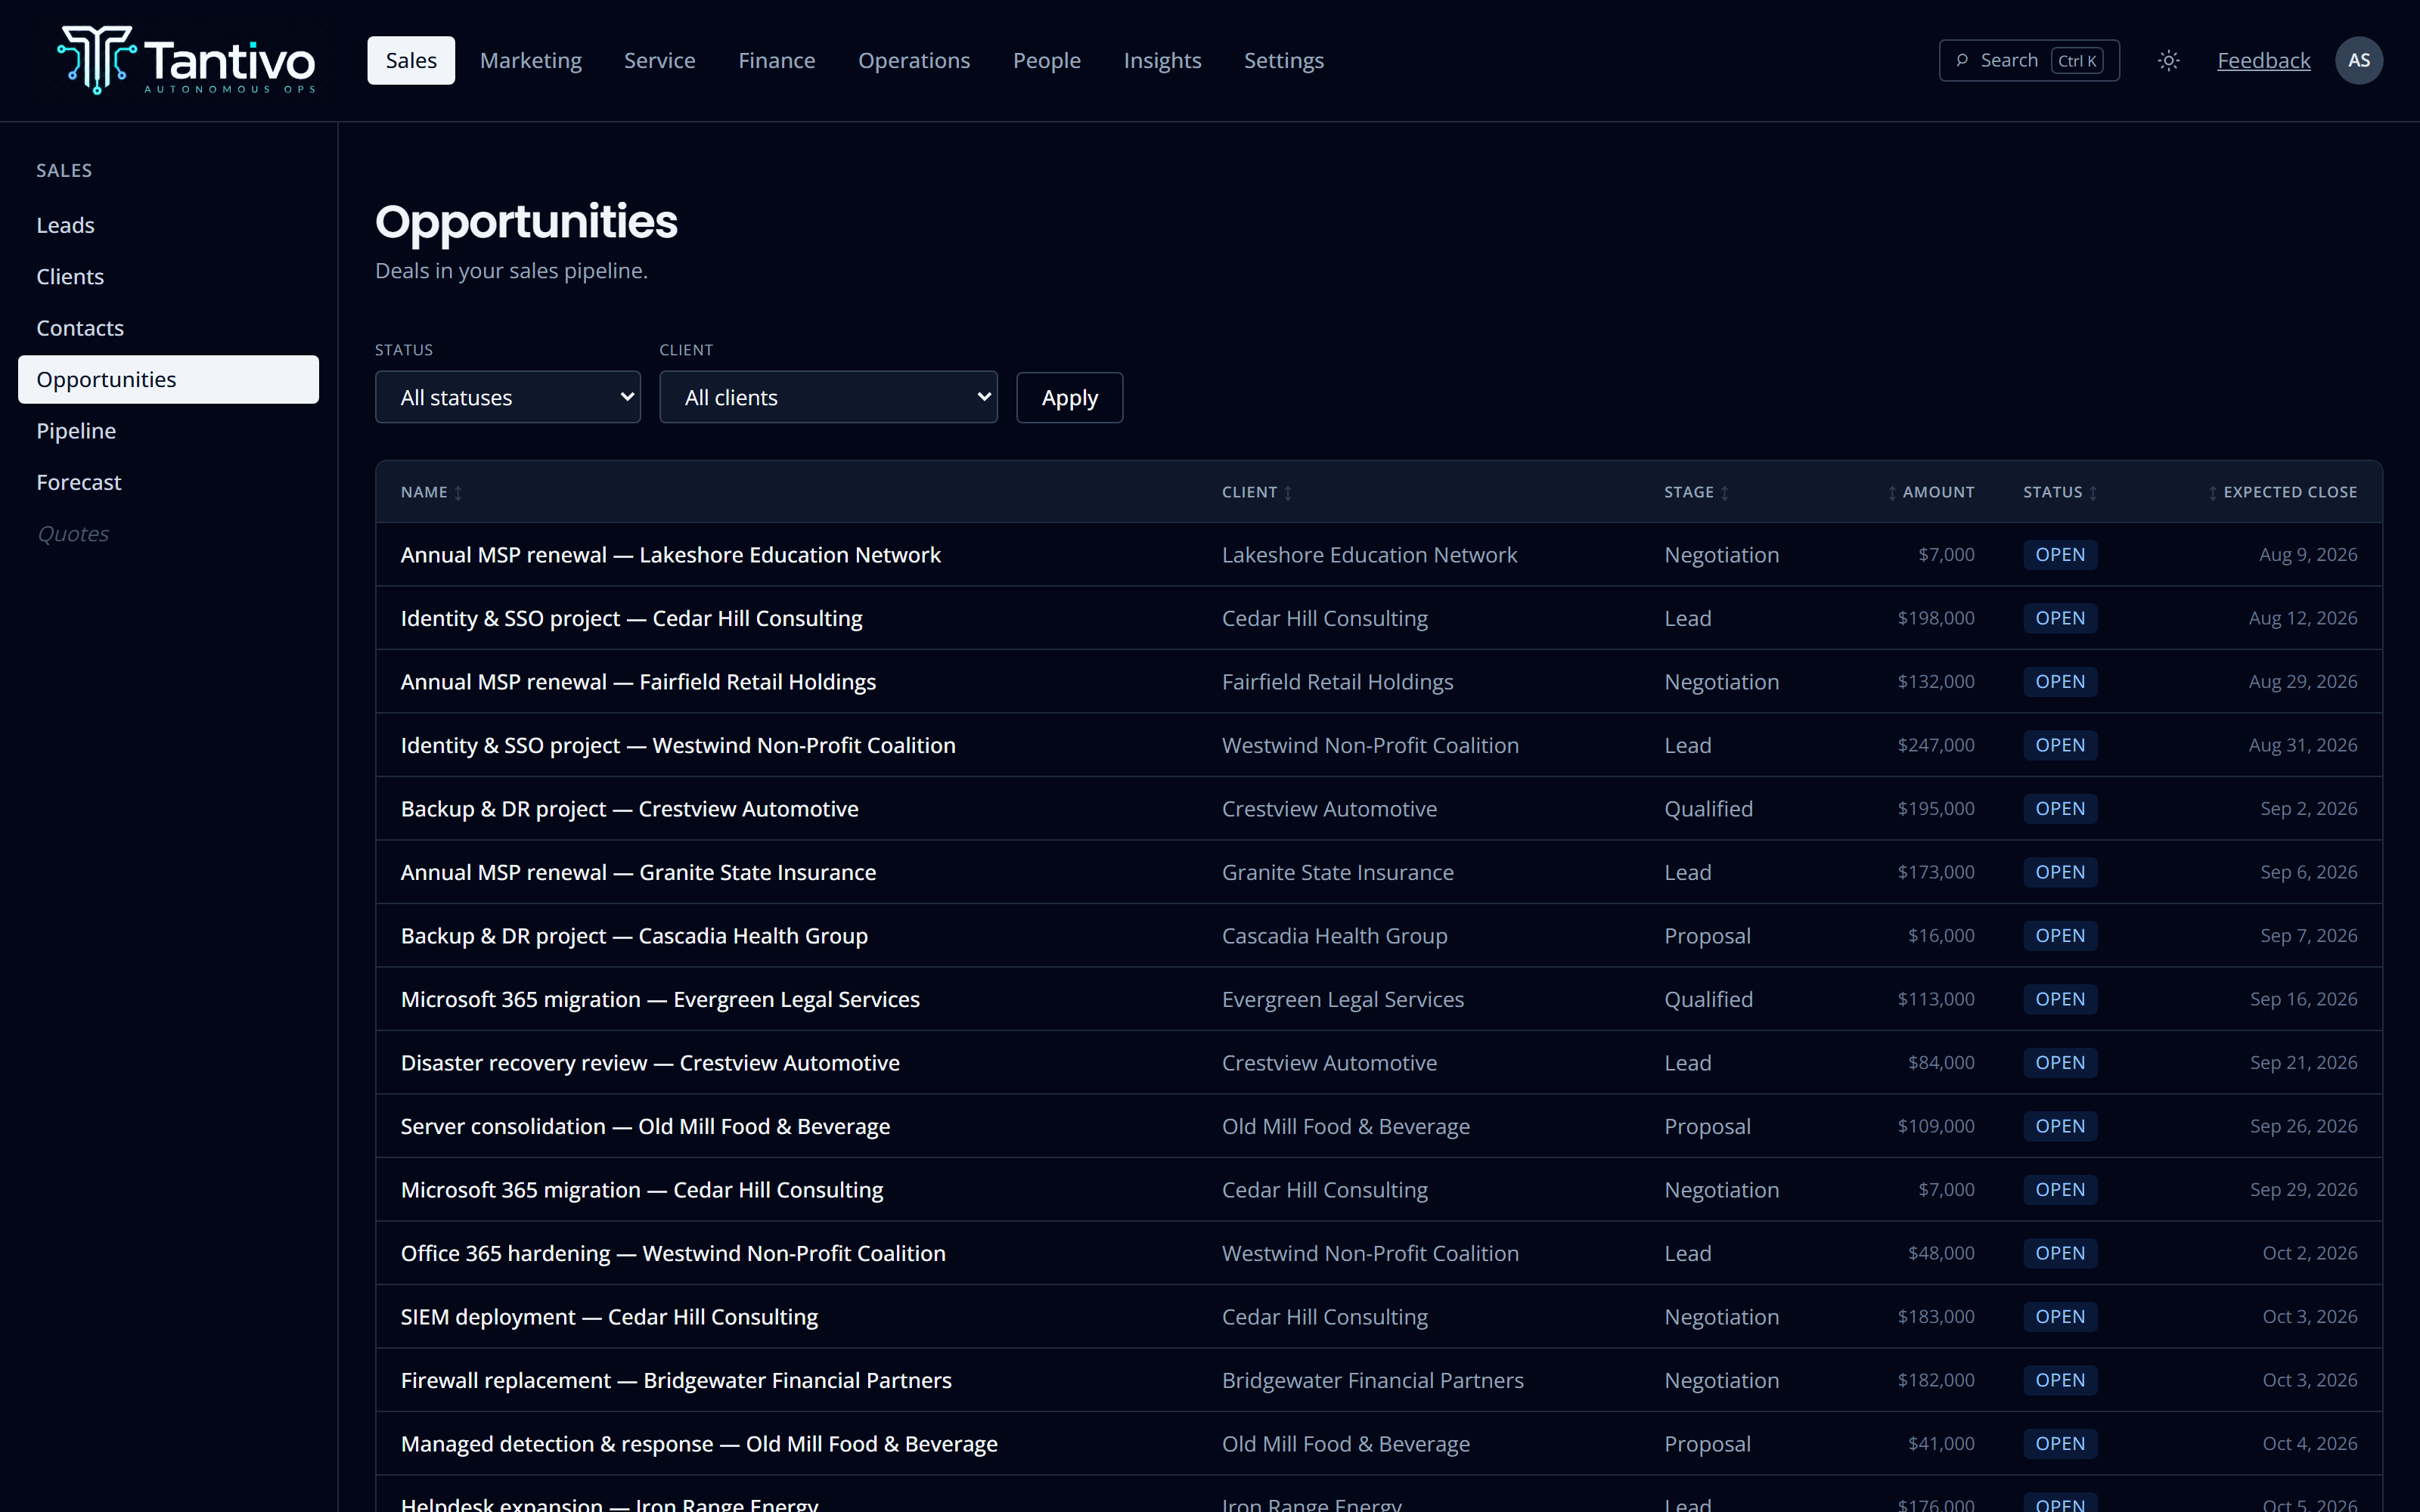The image size is (2420, 1512).
Task: Click the Tantivo logo
Action: tap(187, 60)
